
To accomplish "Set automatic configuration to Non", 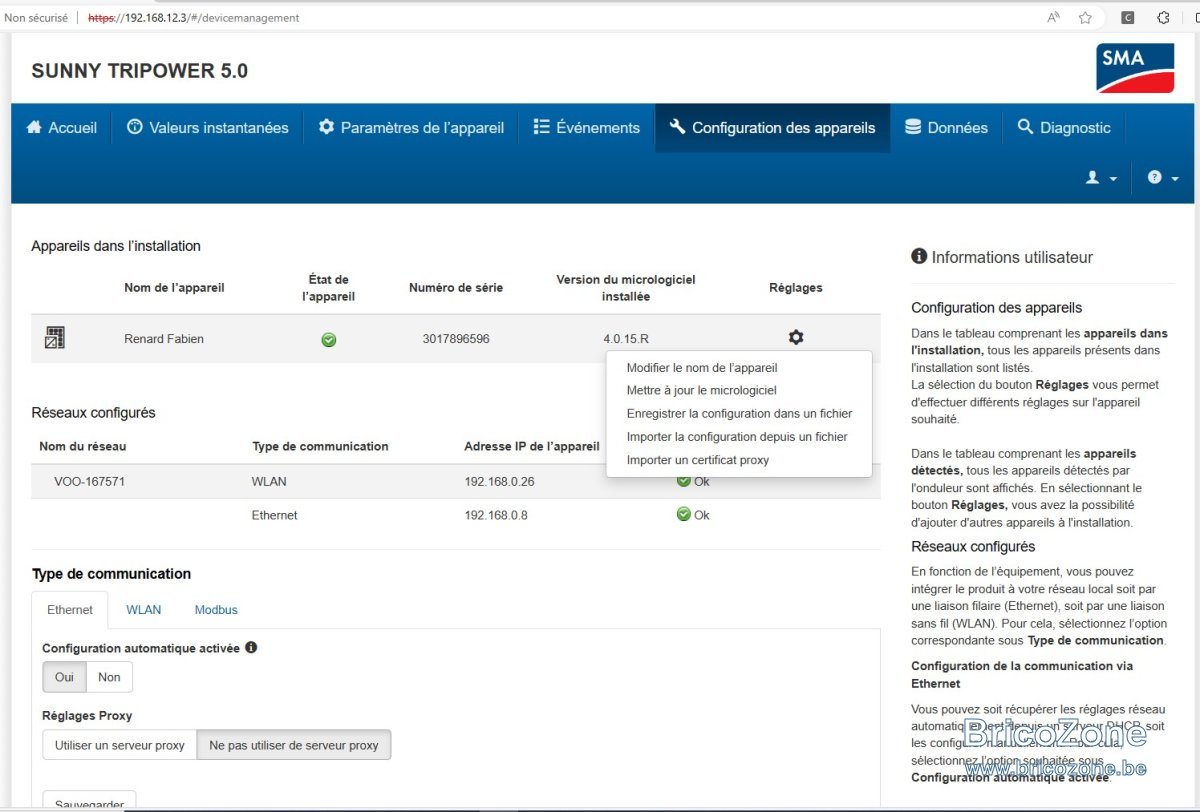I will (x=109, y=677).
